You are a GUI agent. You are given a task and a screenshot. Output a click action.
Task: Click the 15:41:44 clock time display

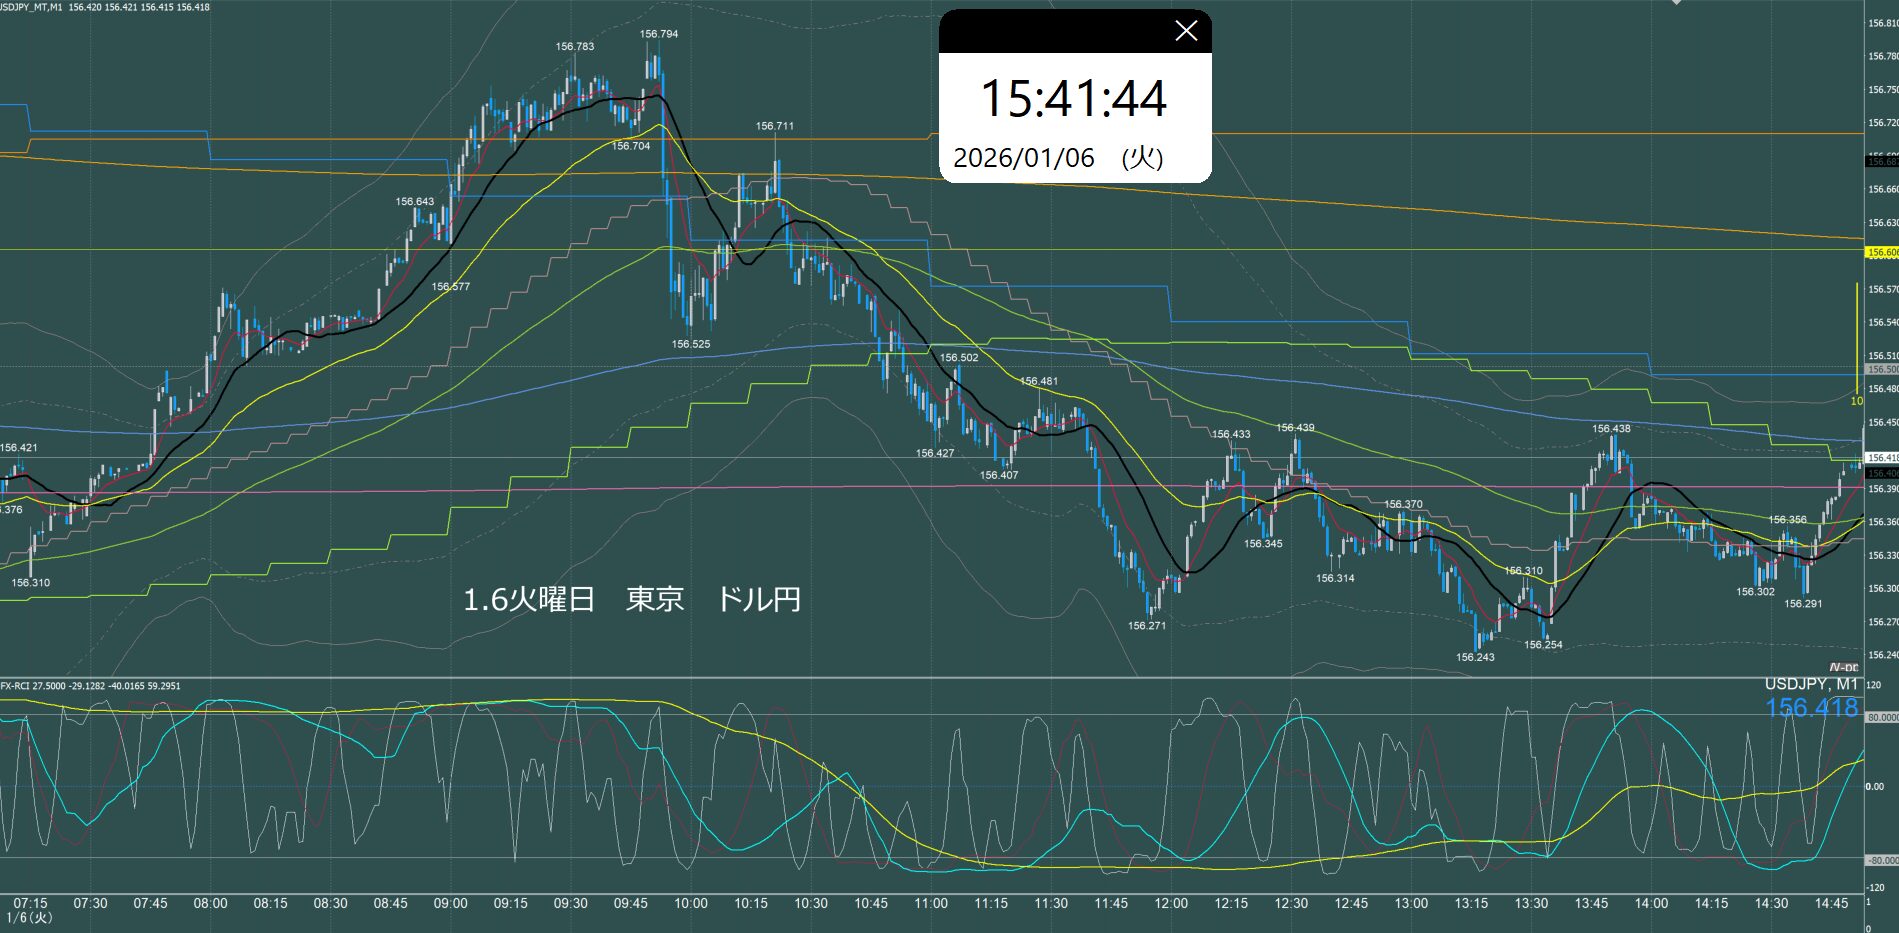click(1073, 99)
